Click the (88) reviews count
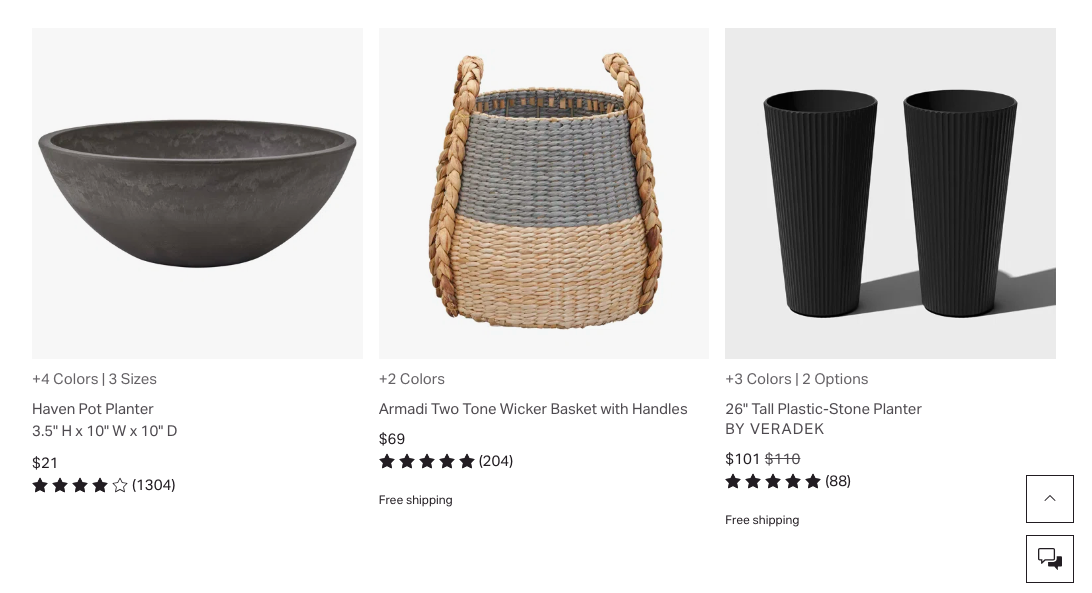 pyautogui.click(x=838, y=481)
